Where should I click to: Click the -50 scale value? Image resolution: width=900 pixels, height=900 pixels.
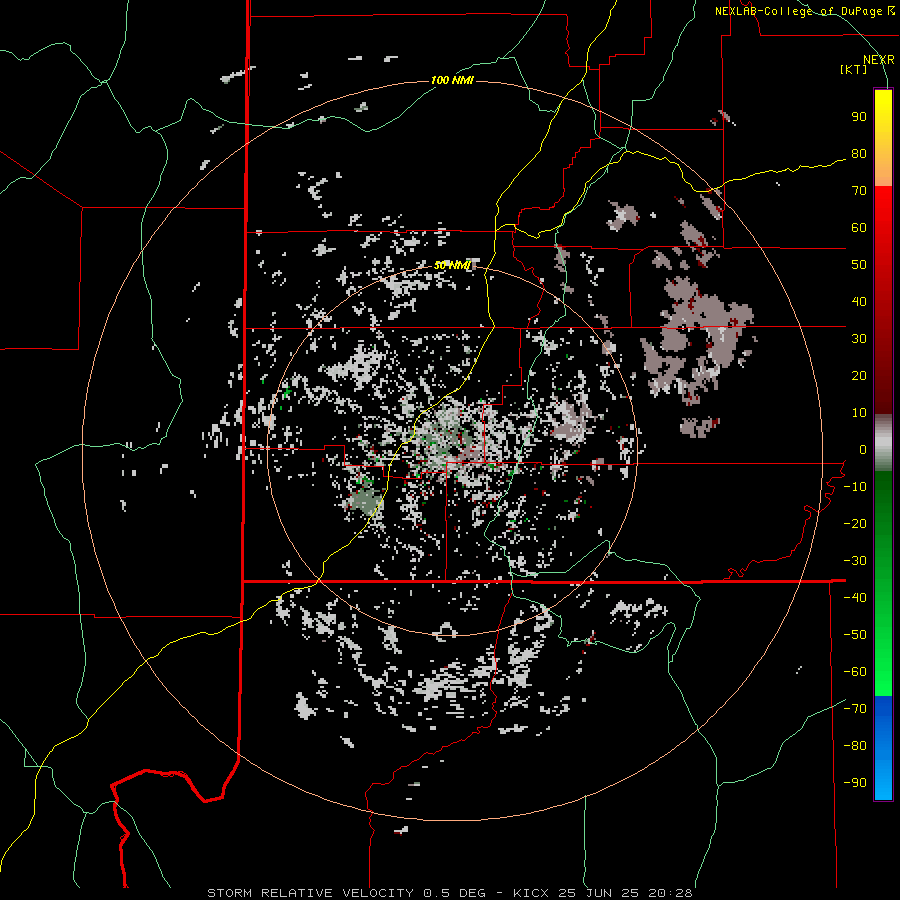pos(855,635)
